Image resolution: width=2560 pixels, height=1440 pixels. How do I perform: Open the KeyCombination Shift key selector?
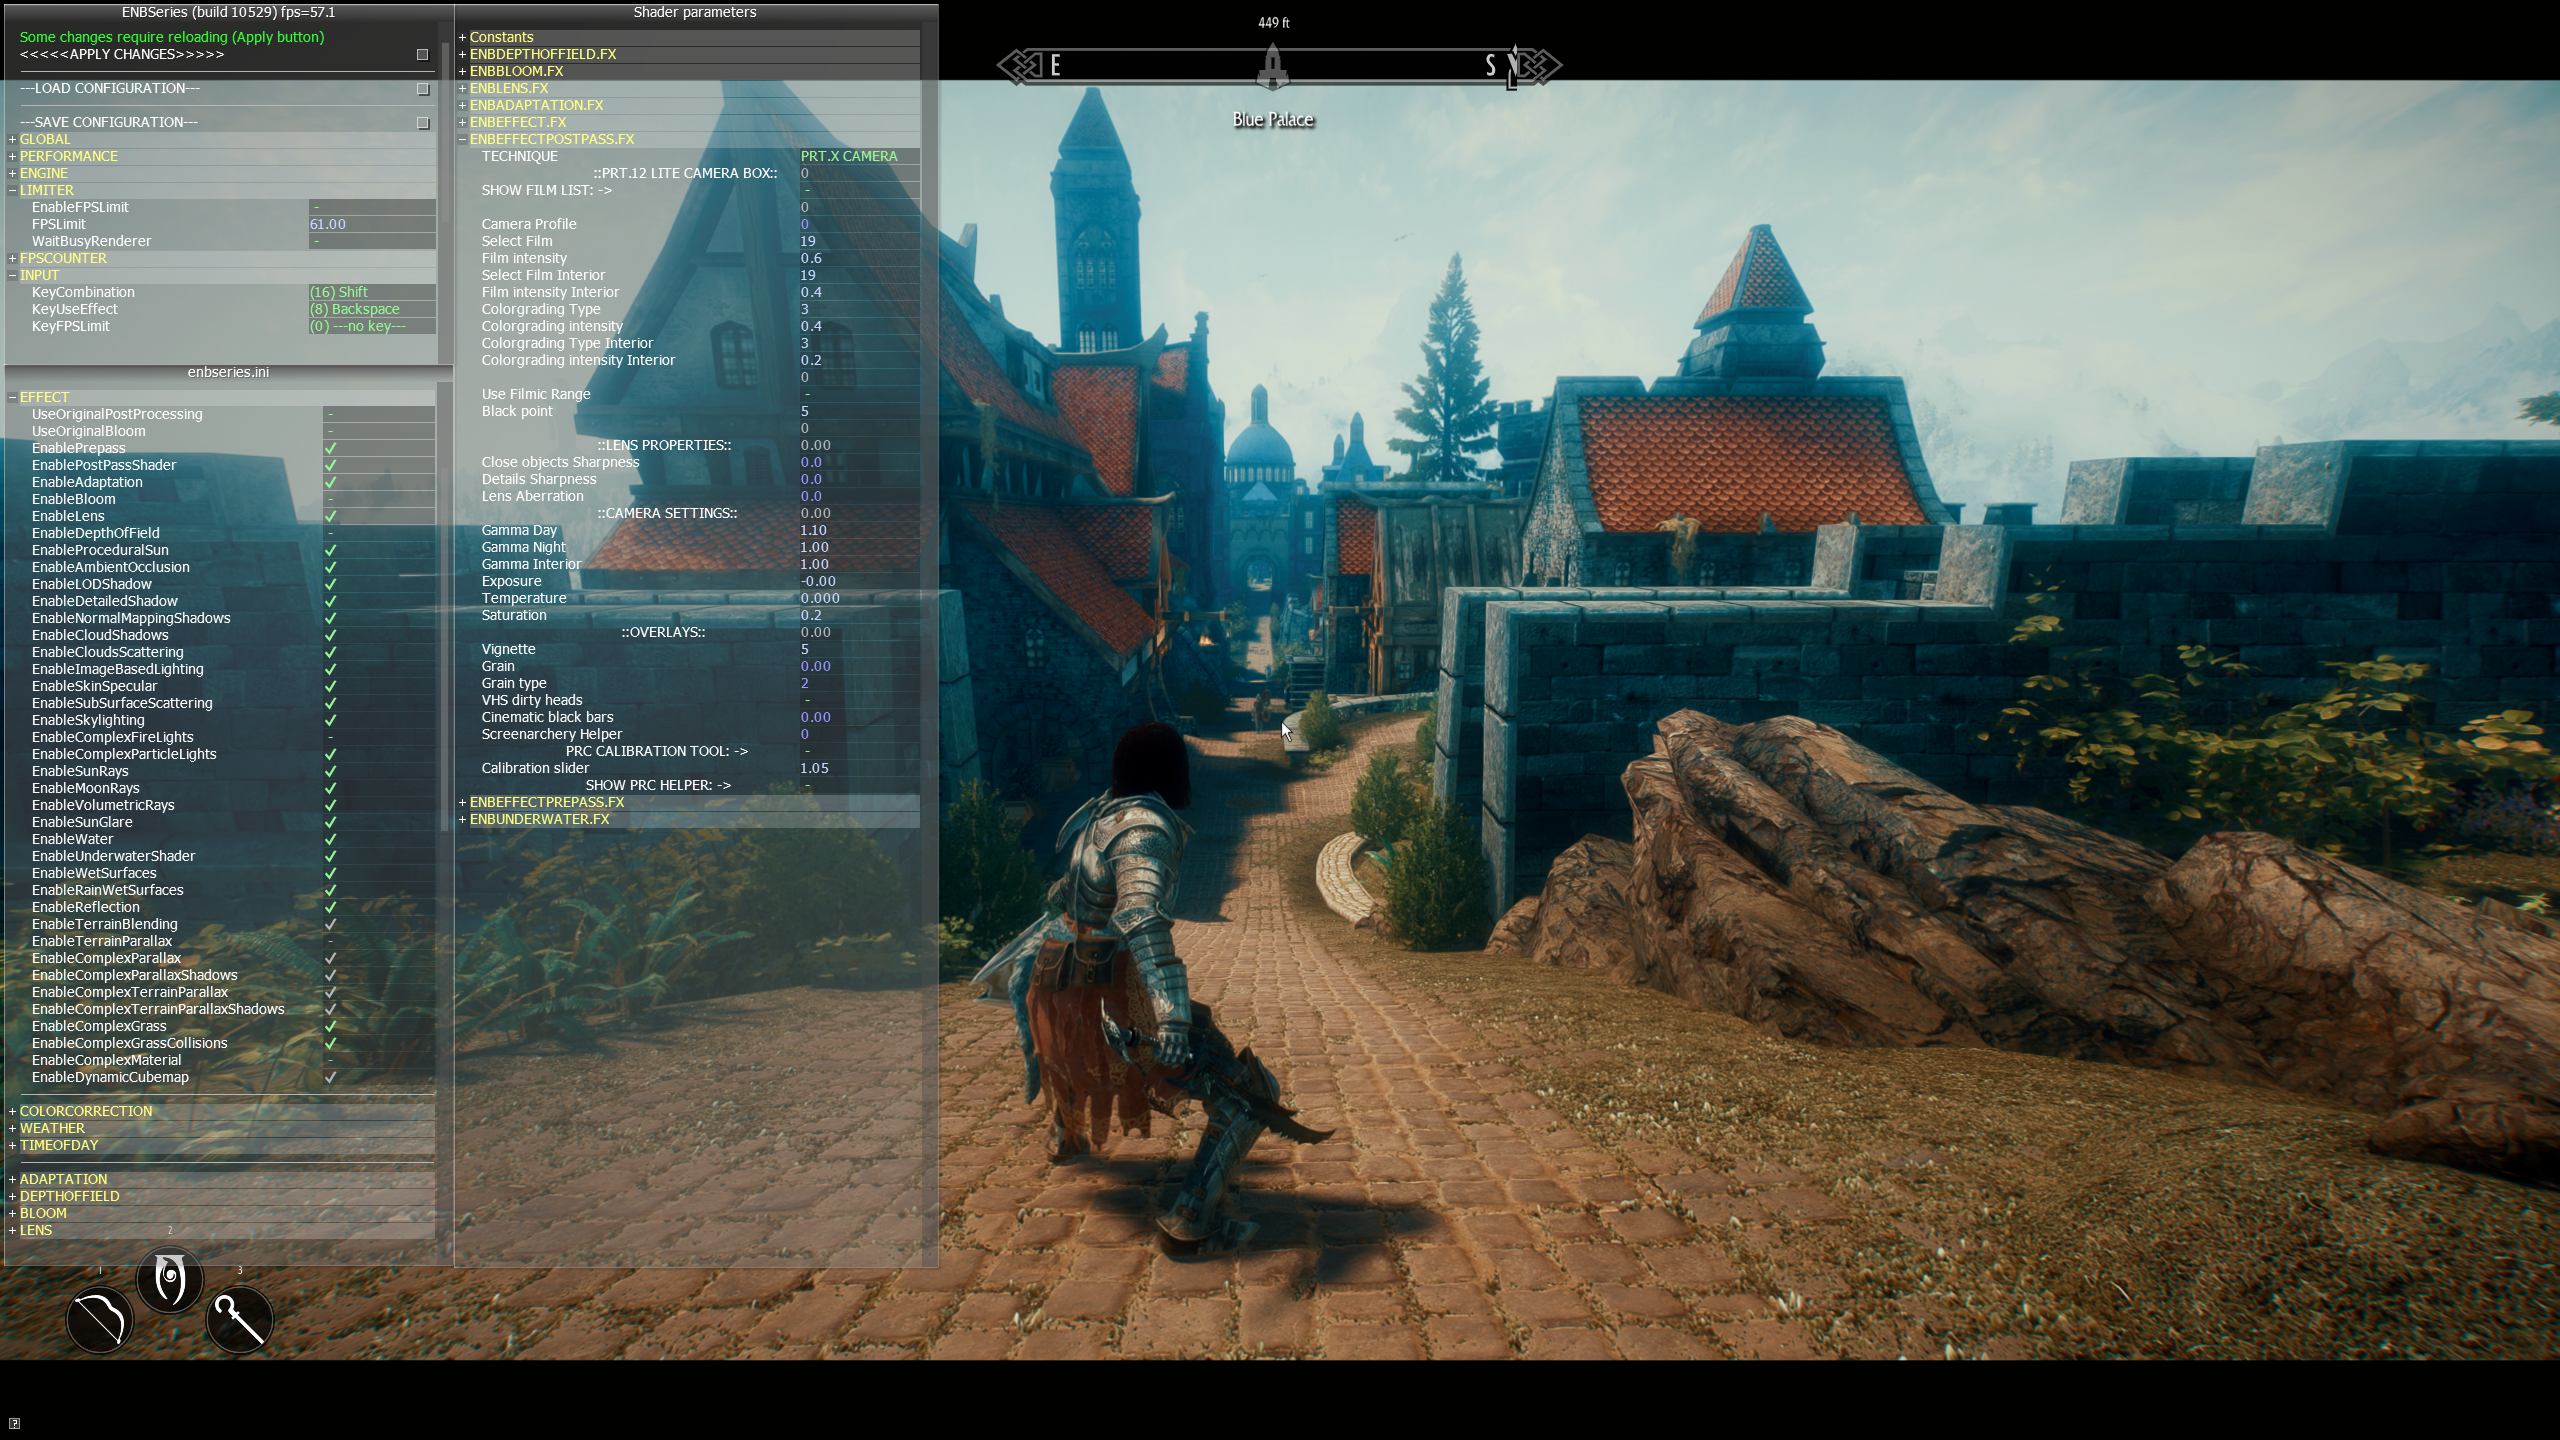tap(372, 292)
